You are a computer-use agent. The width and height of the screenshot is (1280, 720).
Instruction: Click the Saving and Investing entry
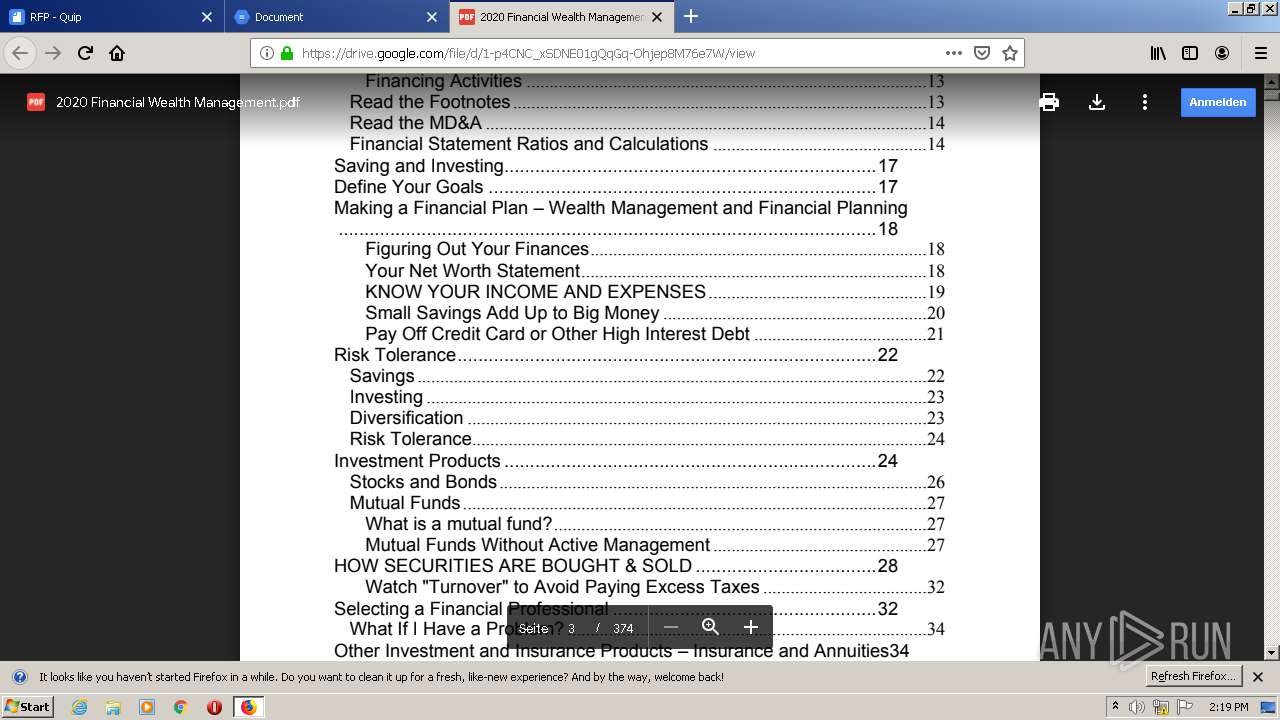click(616, 166)
